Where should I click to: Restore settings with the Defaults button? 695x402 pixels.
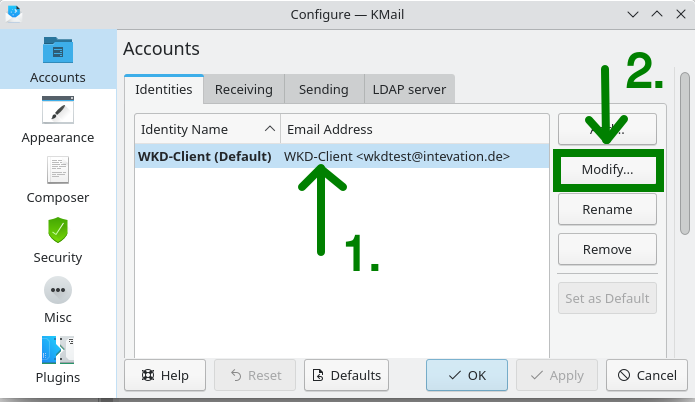(x=347, y=375)
